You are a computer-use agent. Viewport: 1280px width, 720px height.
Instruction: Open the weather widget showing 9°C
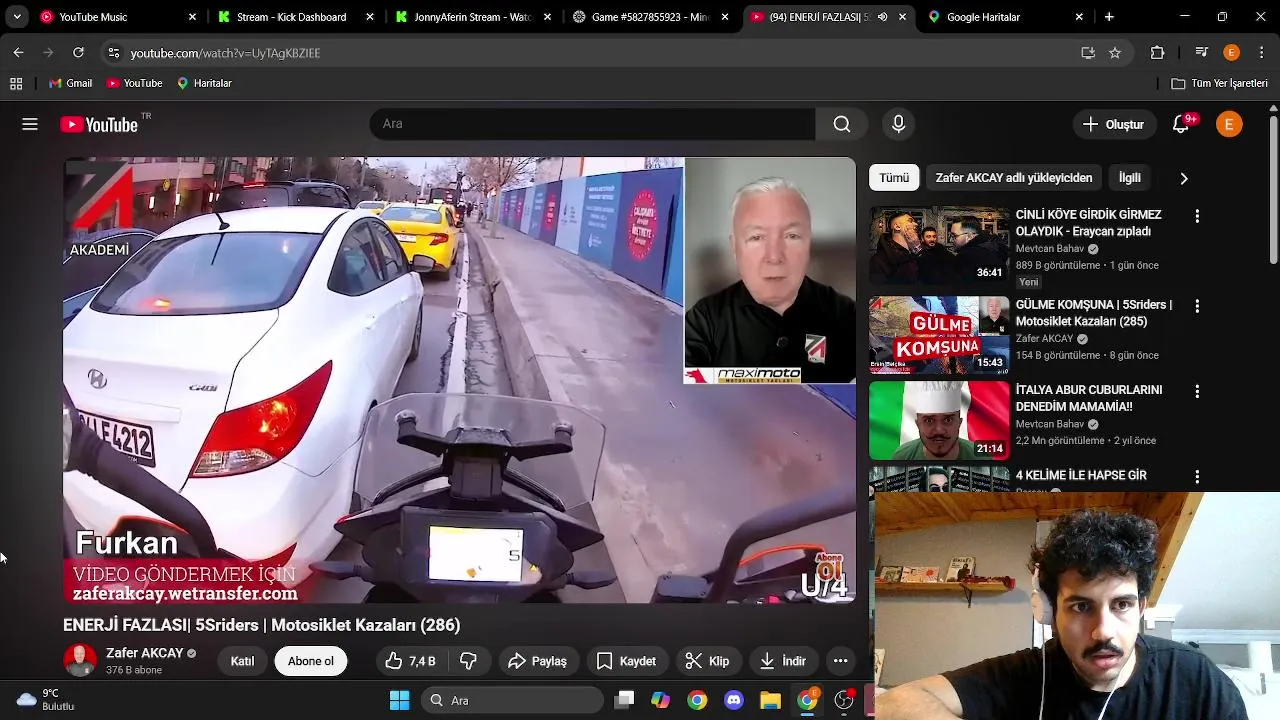tap(46, 700)
